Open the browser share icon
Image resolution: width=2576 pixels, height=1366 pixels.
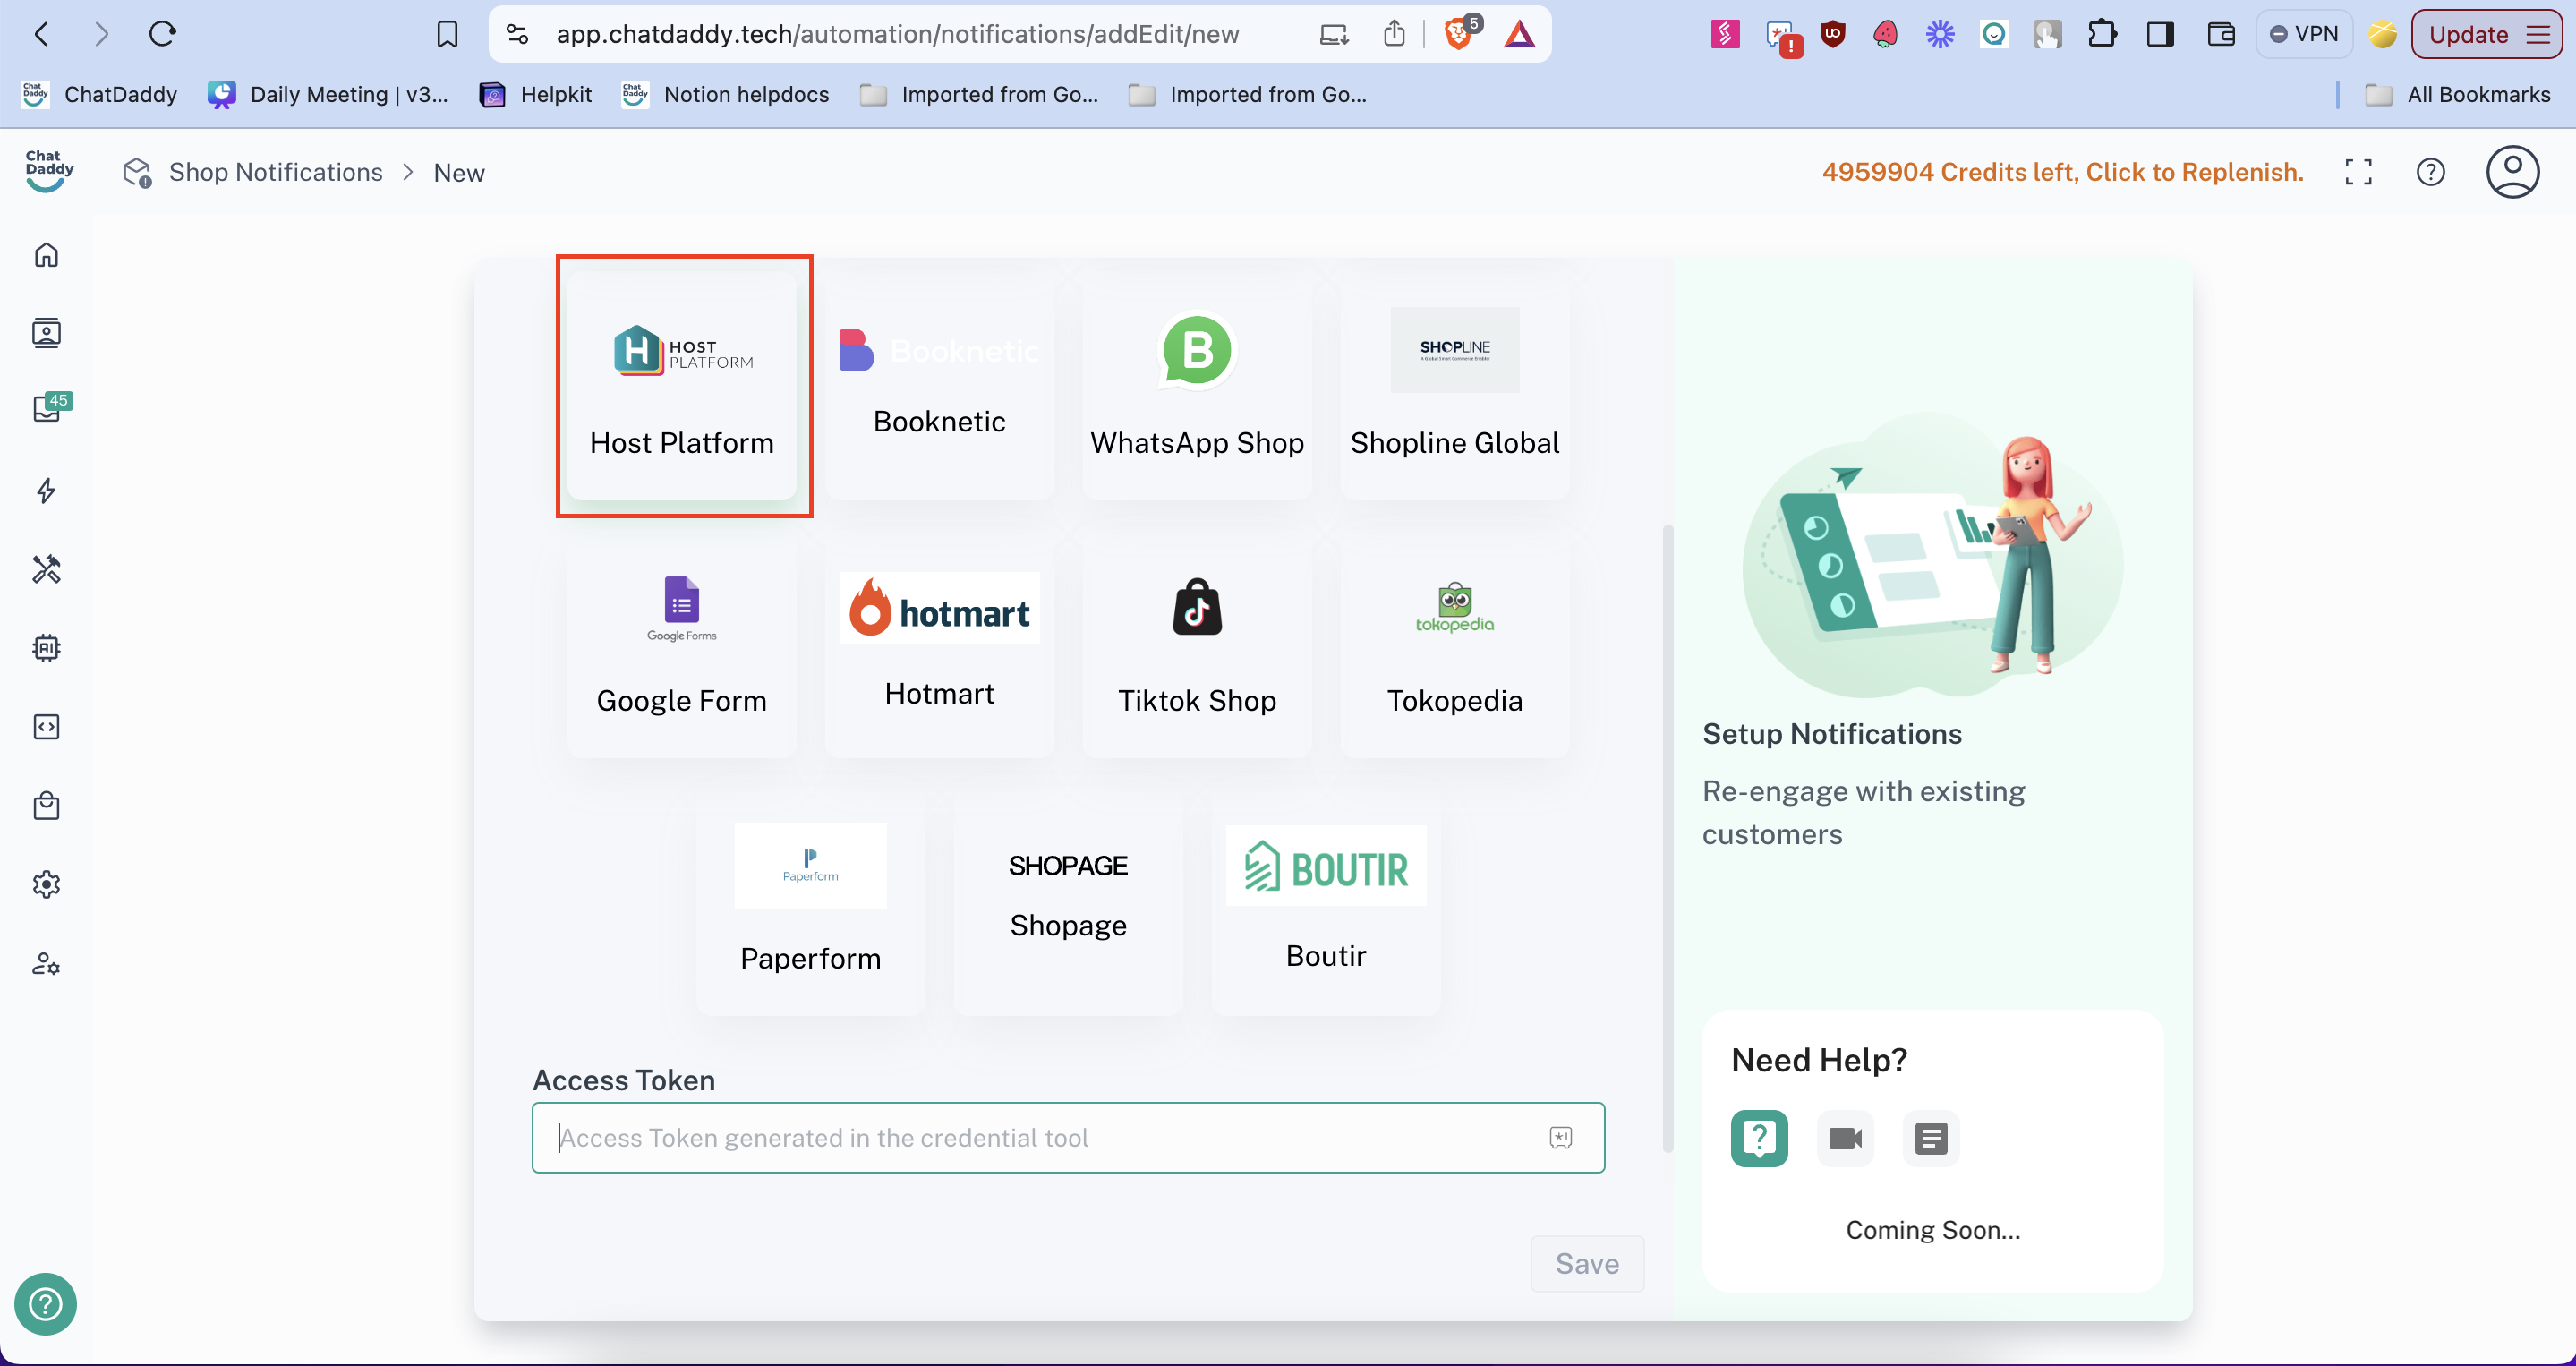1394,34
